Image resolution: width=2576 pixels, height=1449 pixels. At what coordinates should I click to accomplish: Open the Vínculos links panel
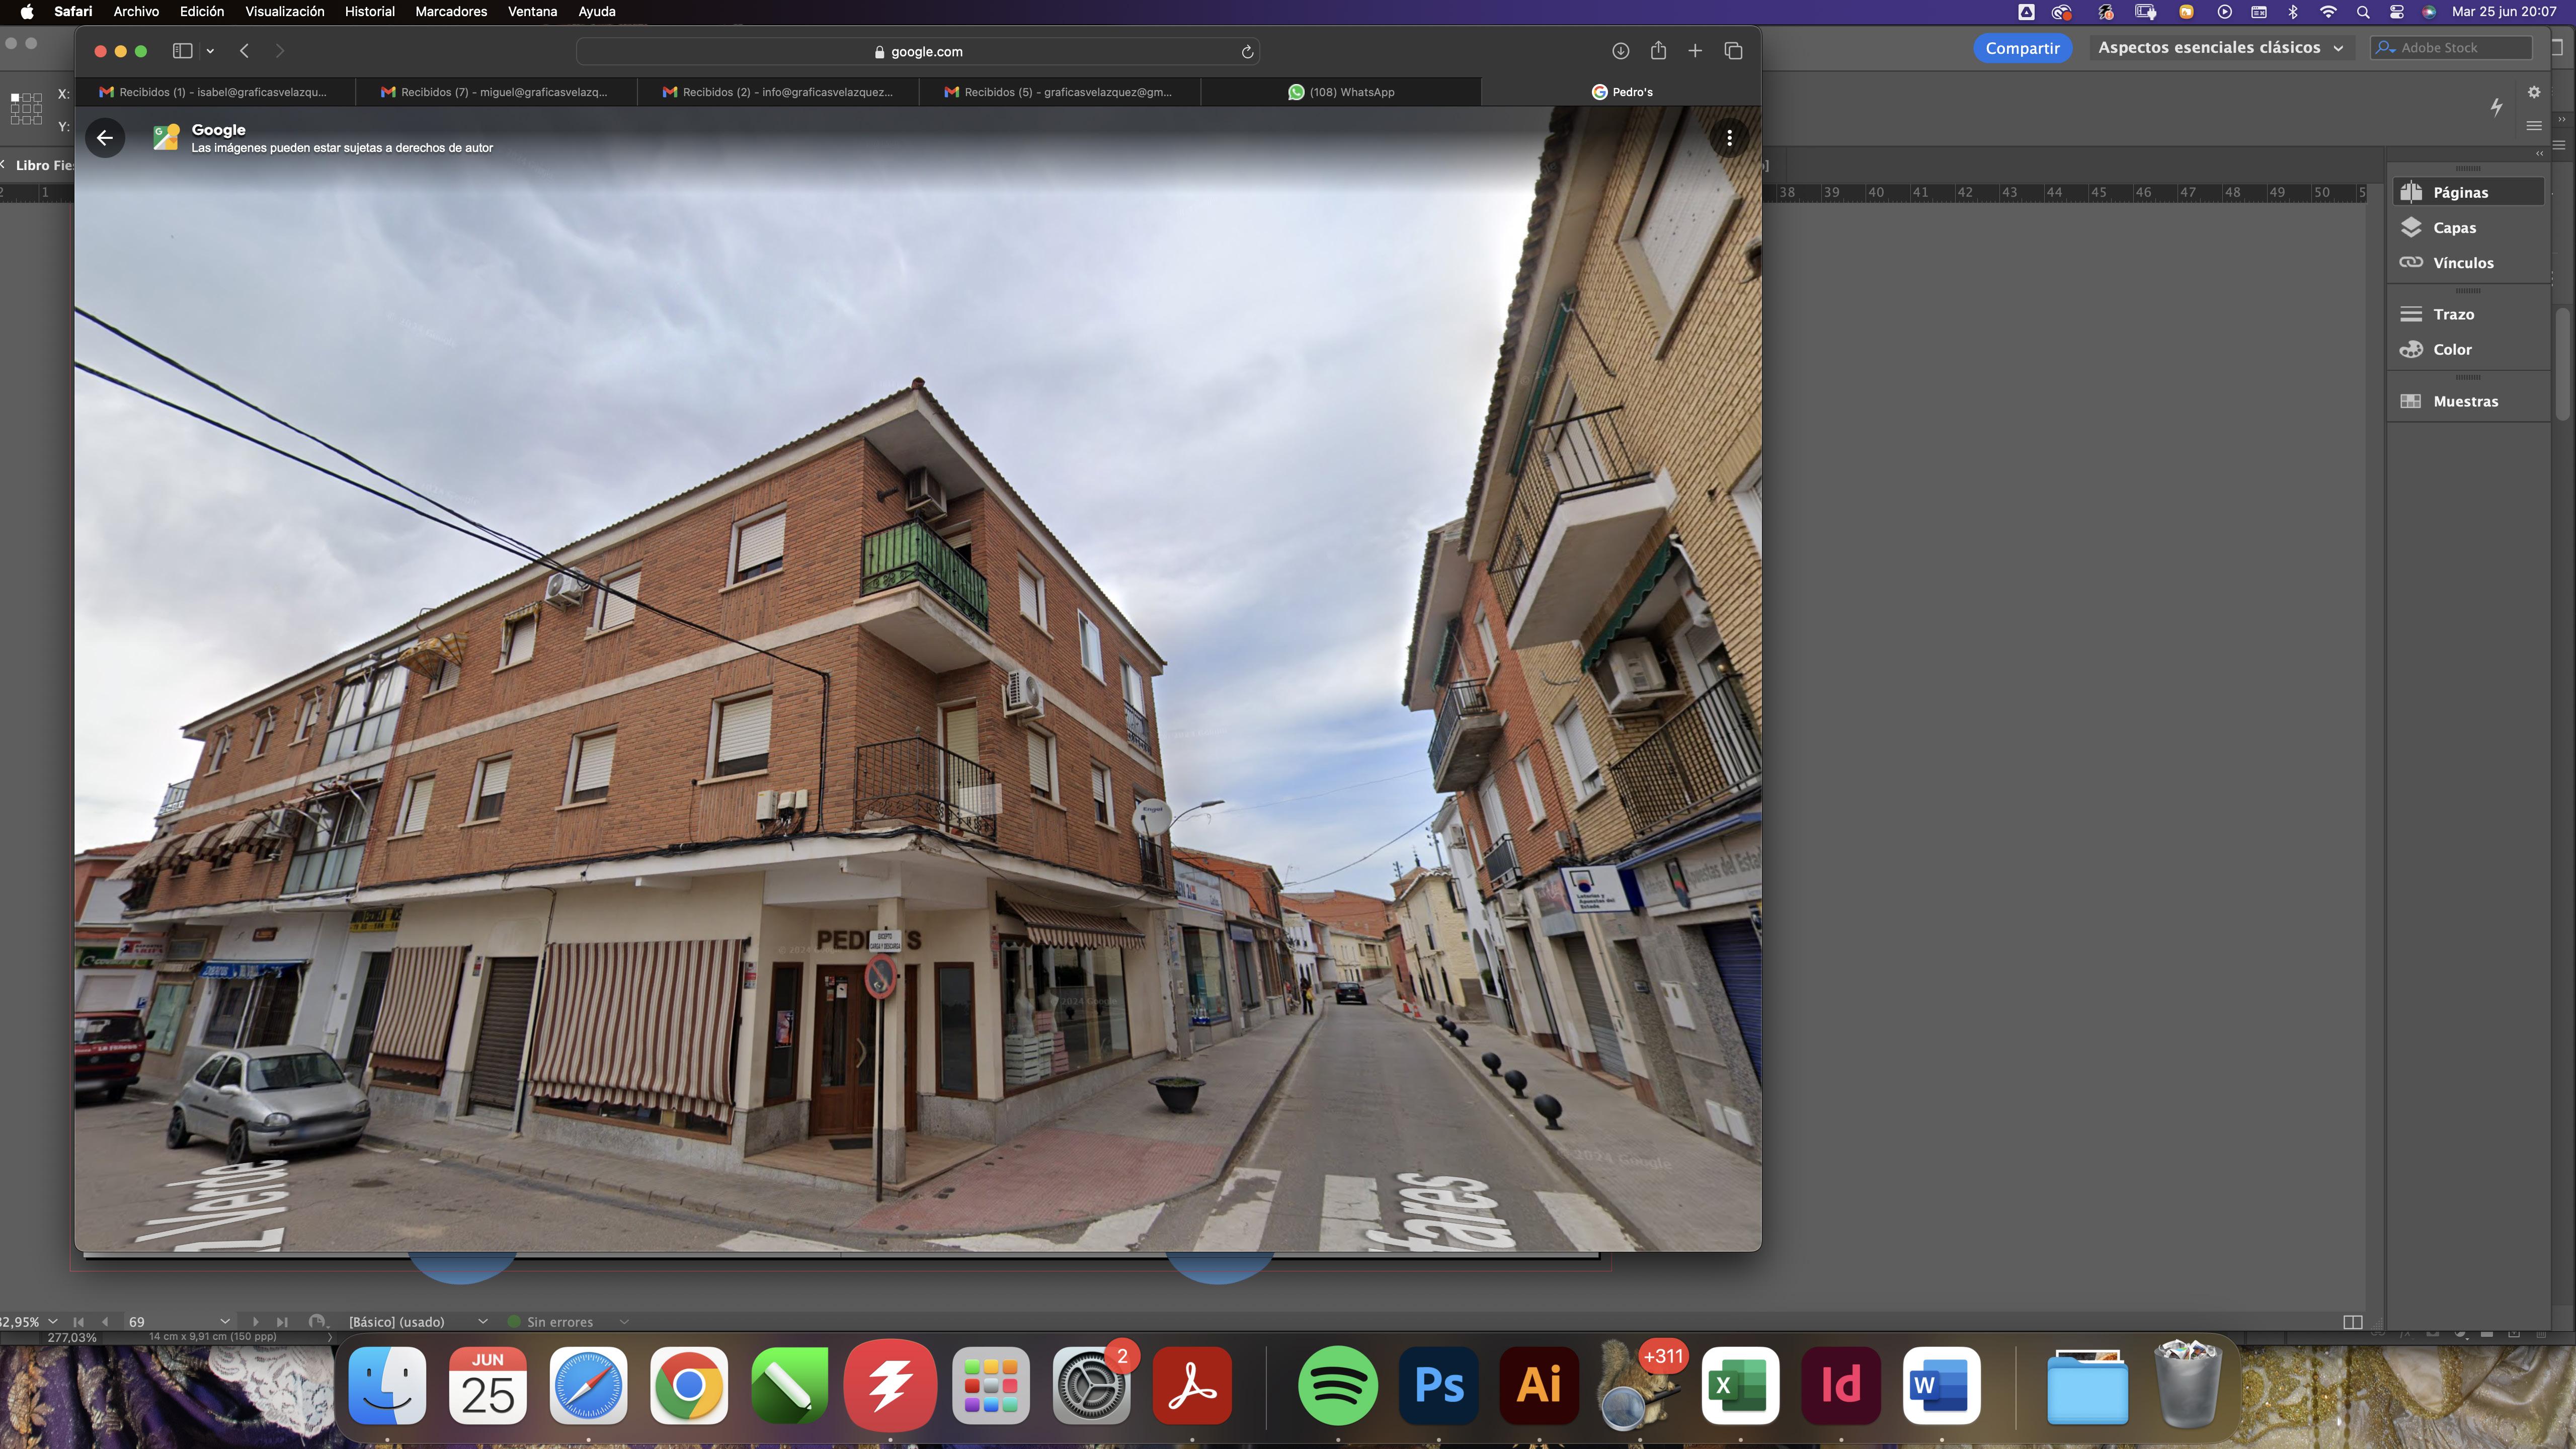(2462, 263)
